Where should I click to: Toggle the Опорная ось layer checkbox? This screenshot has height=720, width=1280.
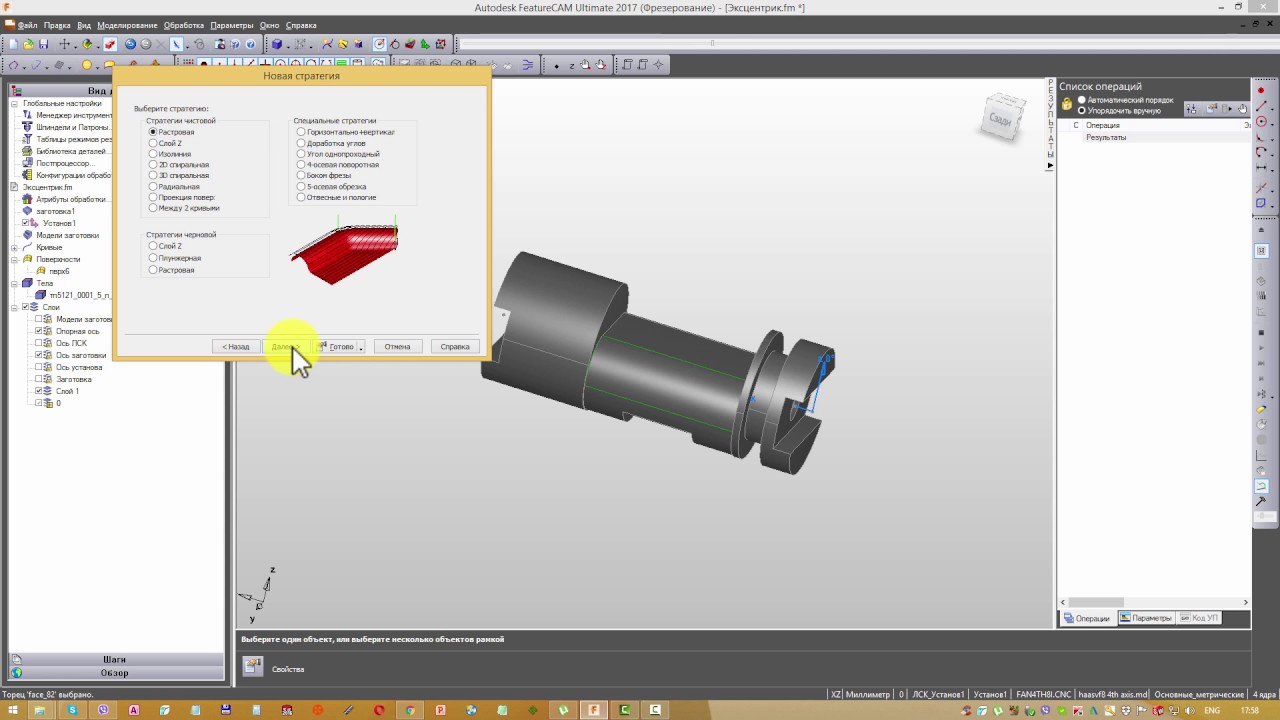point(39,331)
